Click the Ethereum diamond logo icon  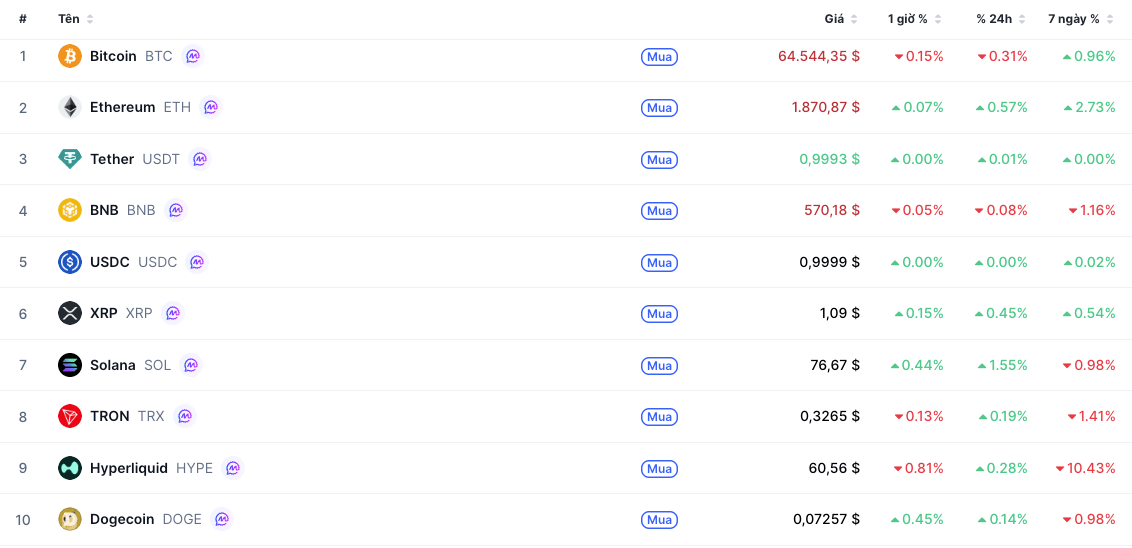pos(70,107)
